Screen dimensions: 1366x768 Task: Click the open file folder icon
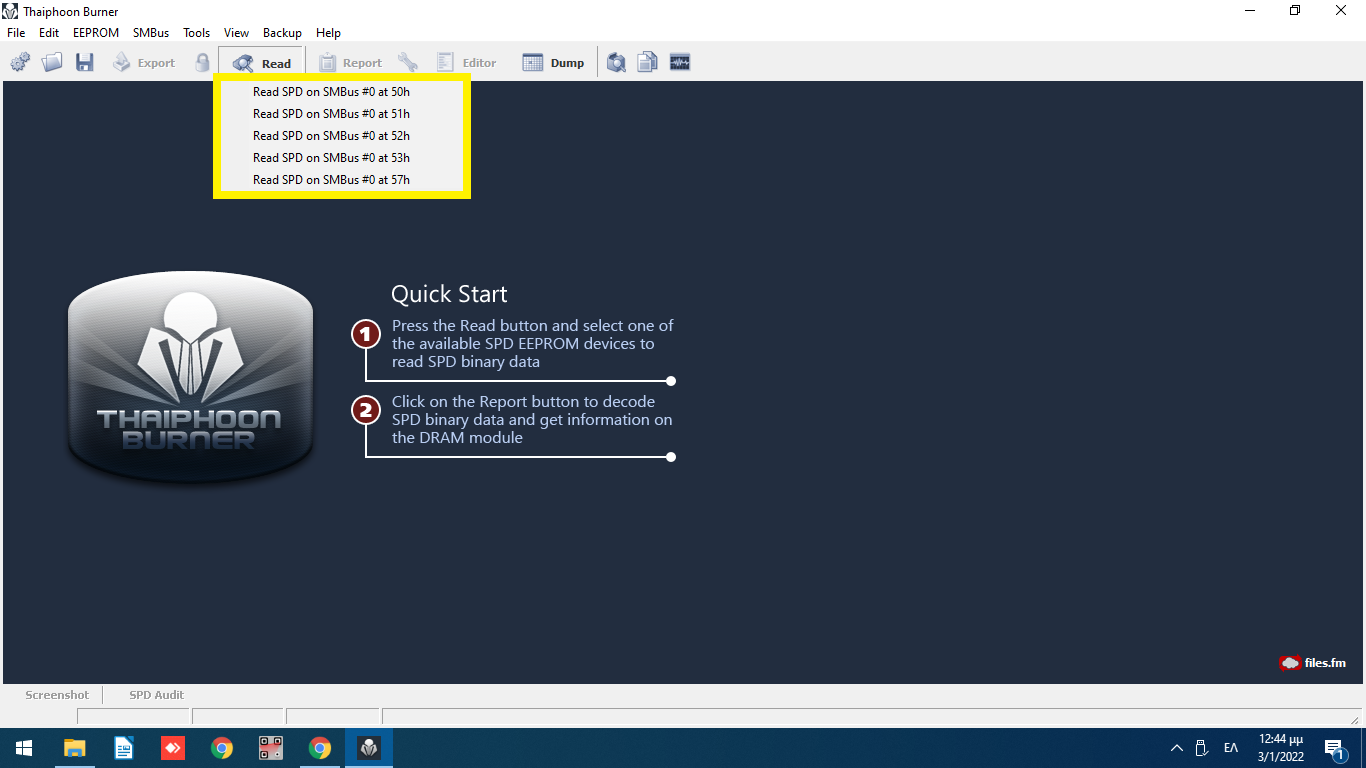point(52,63)
